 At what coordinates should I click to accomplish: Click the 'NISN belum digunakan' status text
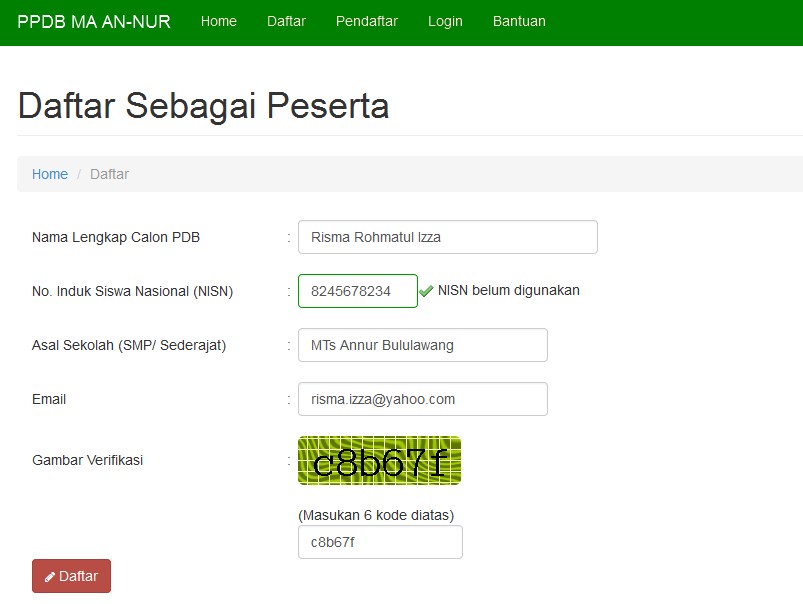click(509, 290)
